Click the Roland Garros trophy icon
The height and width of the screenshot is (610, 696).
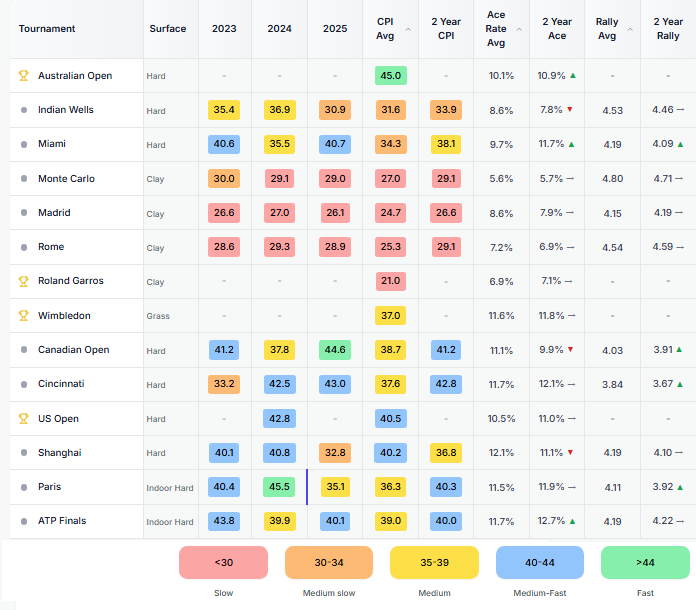[24, 281]
